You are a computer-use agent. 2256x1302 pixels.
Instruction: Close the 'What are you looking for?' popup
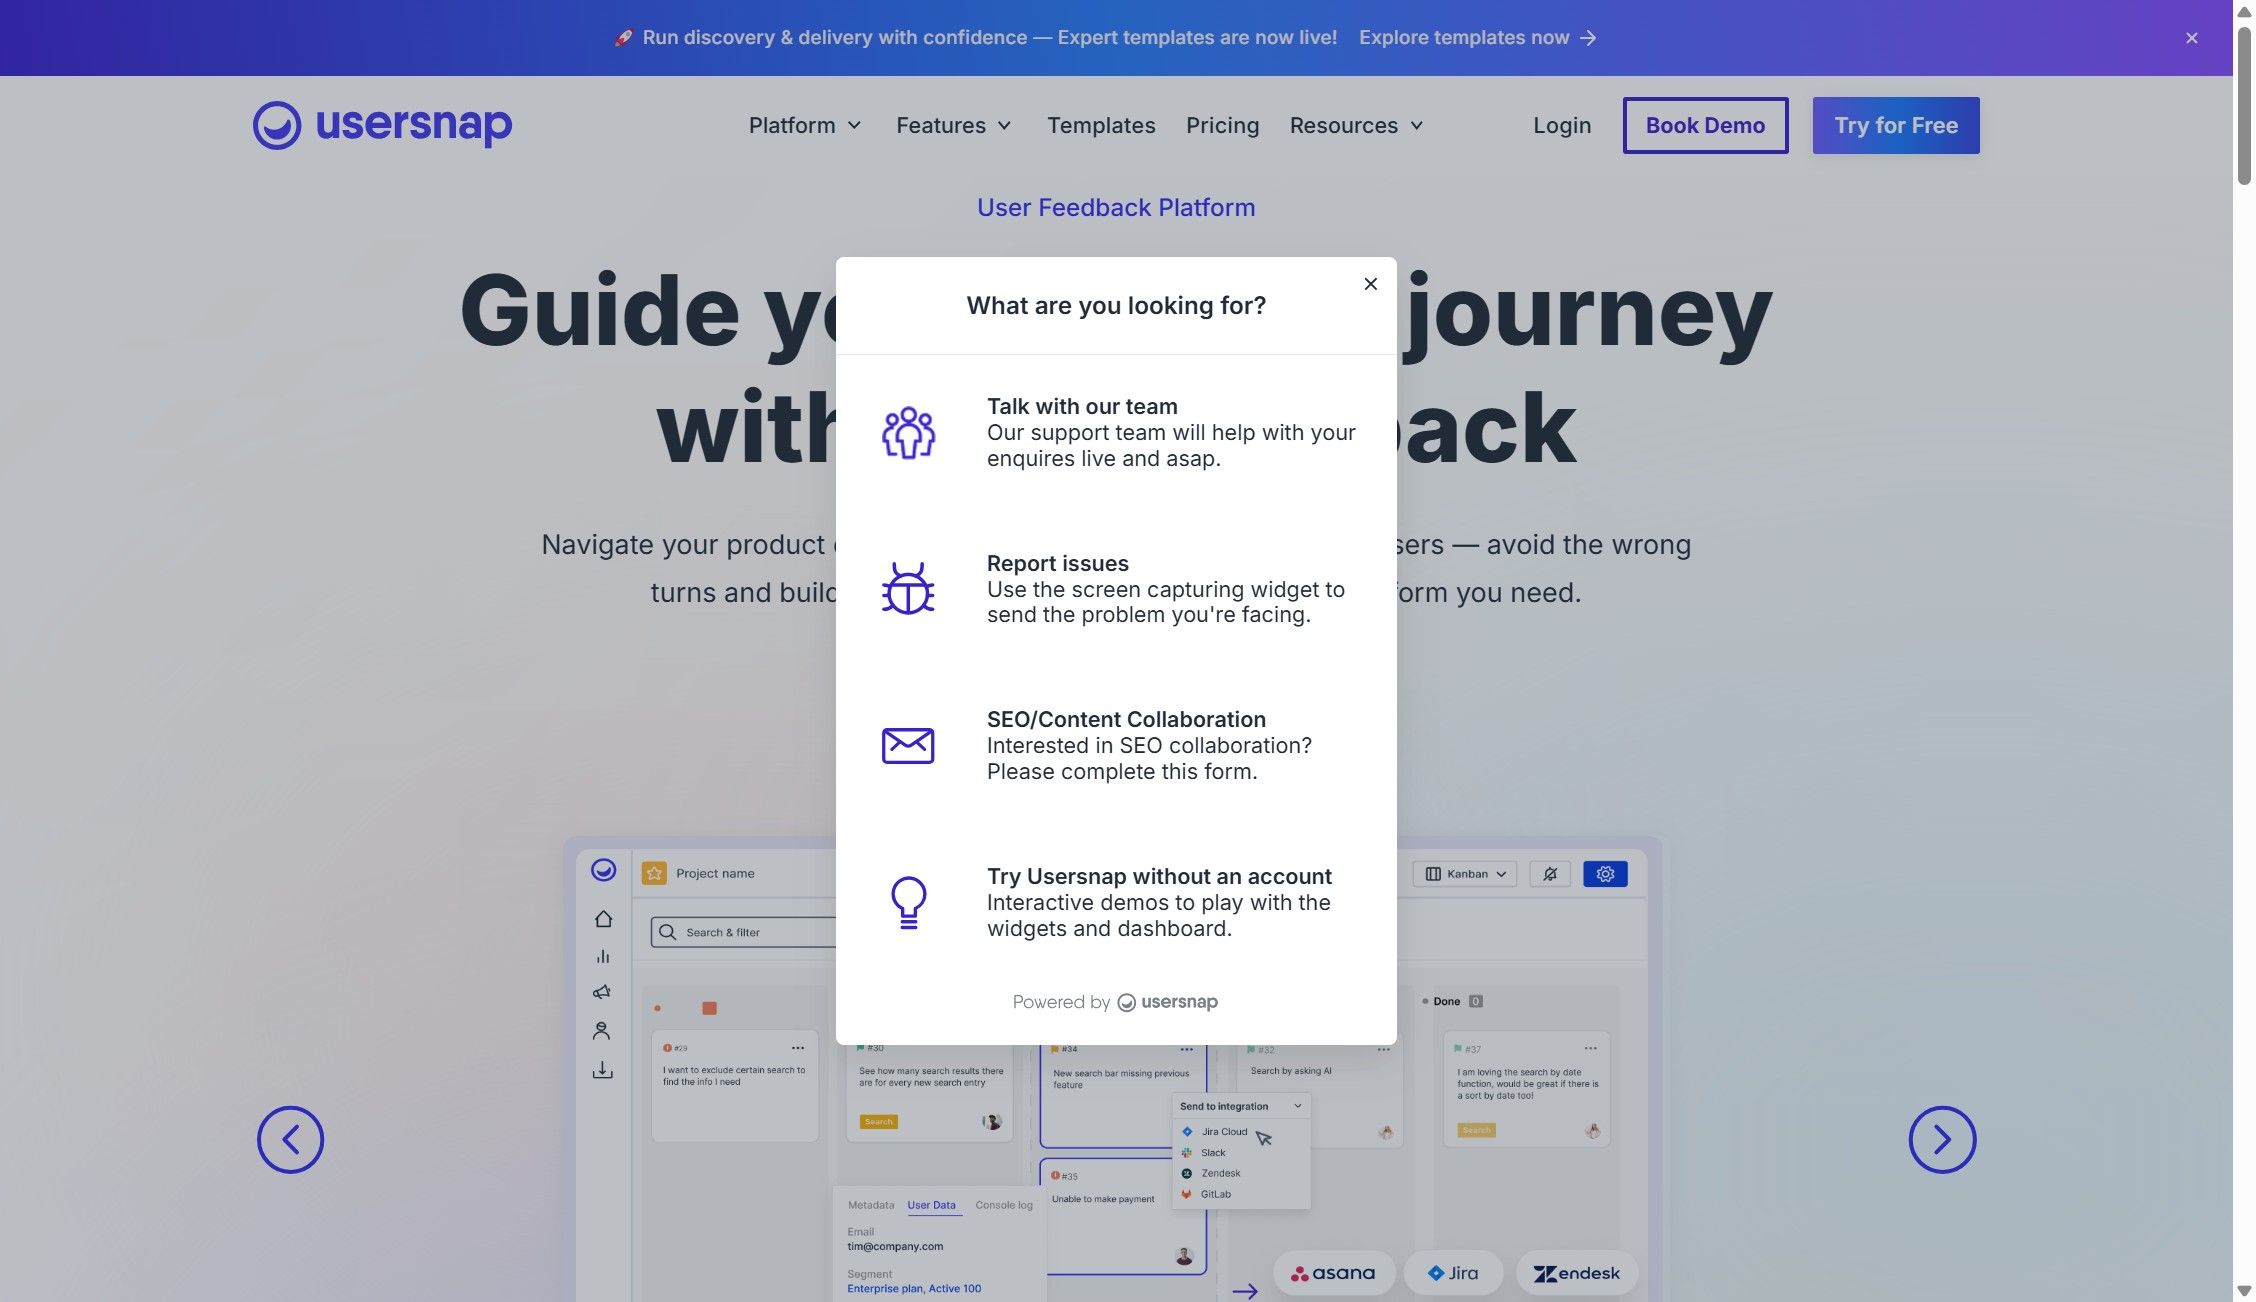(x=1371, y=284)
